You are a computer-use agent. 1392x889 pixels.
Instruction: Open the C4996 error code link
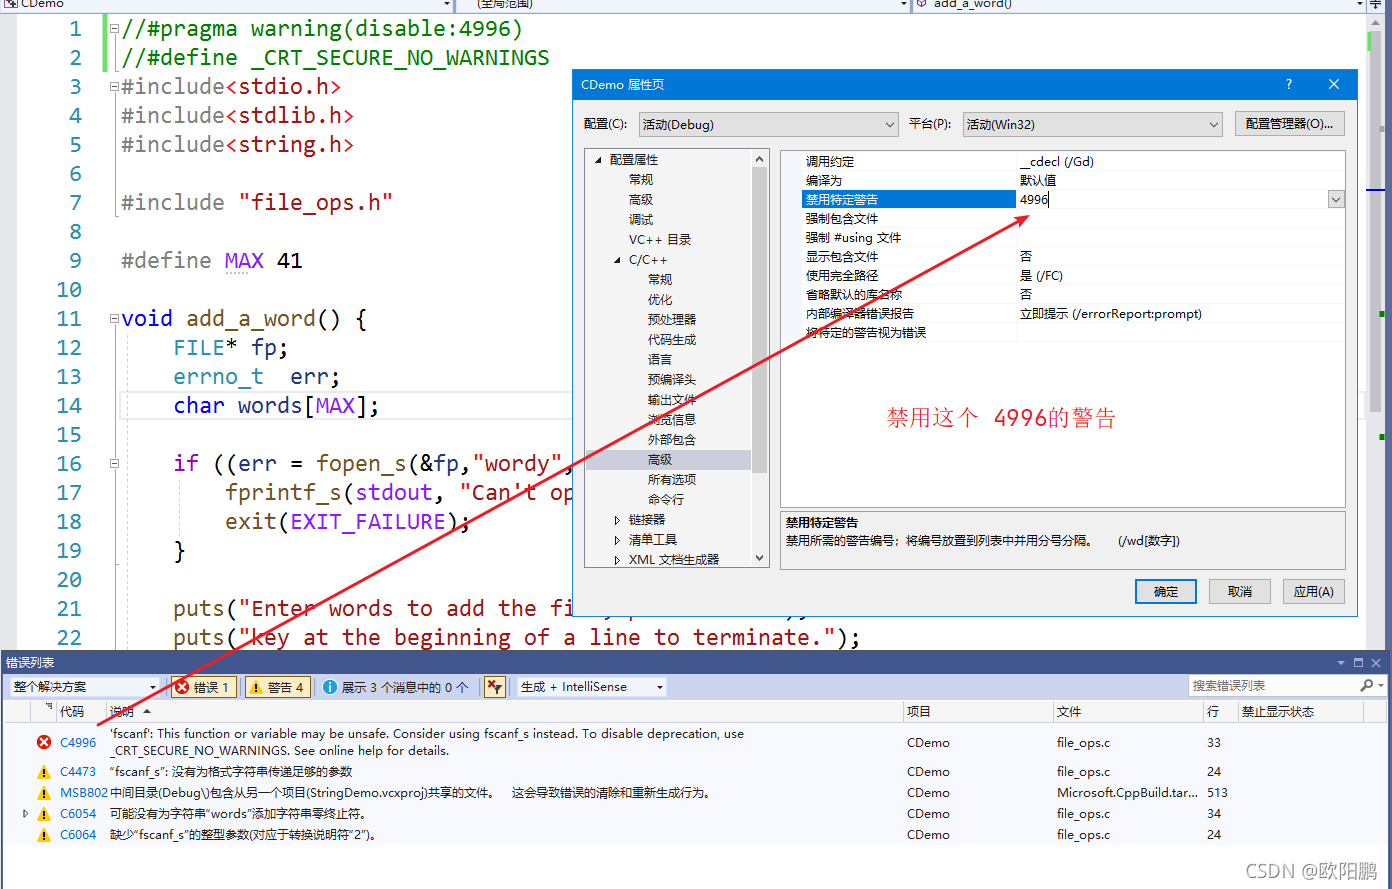[x=78, y=742]
